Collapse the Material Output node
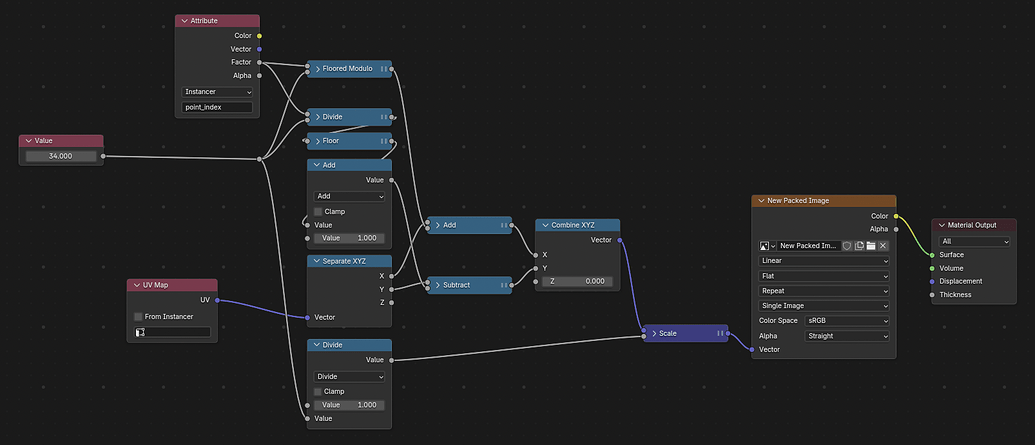The image size is (1035, 445). point(941,225)
